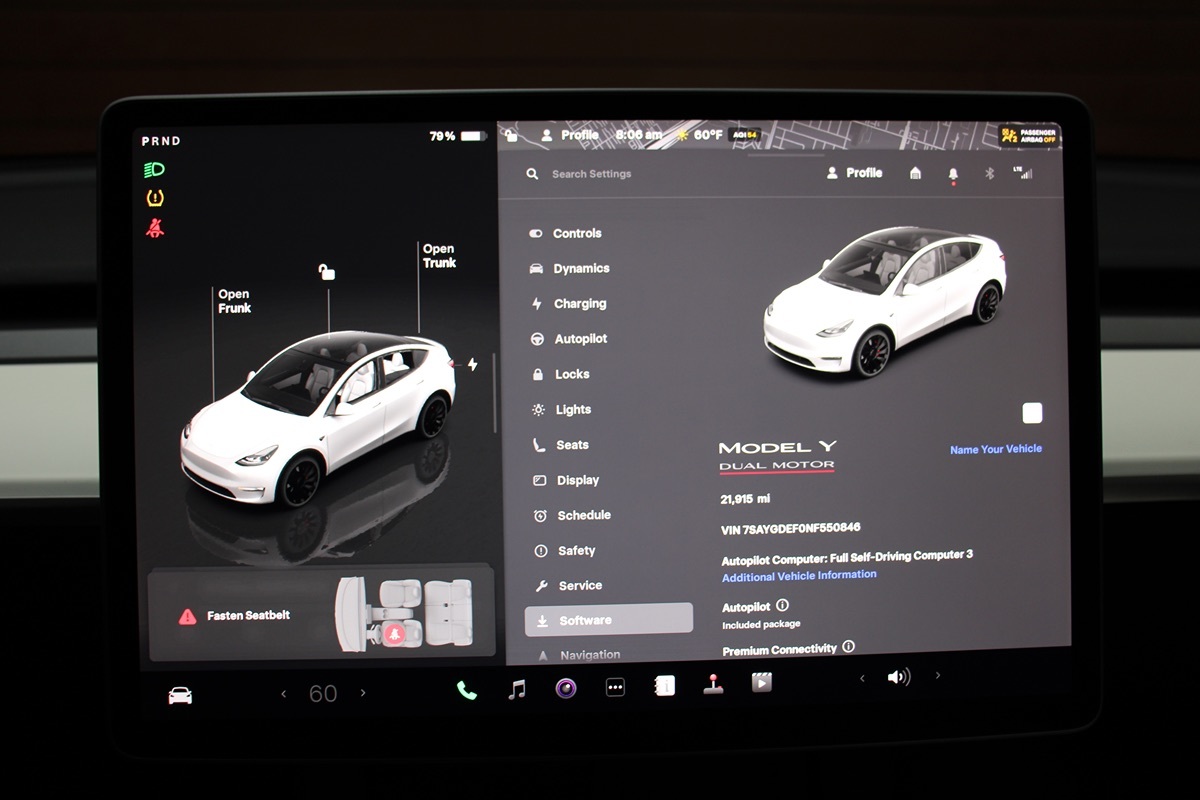
Task: Click the Name Your Vehicle link
Action: 995,449
